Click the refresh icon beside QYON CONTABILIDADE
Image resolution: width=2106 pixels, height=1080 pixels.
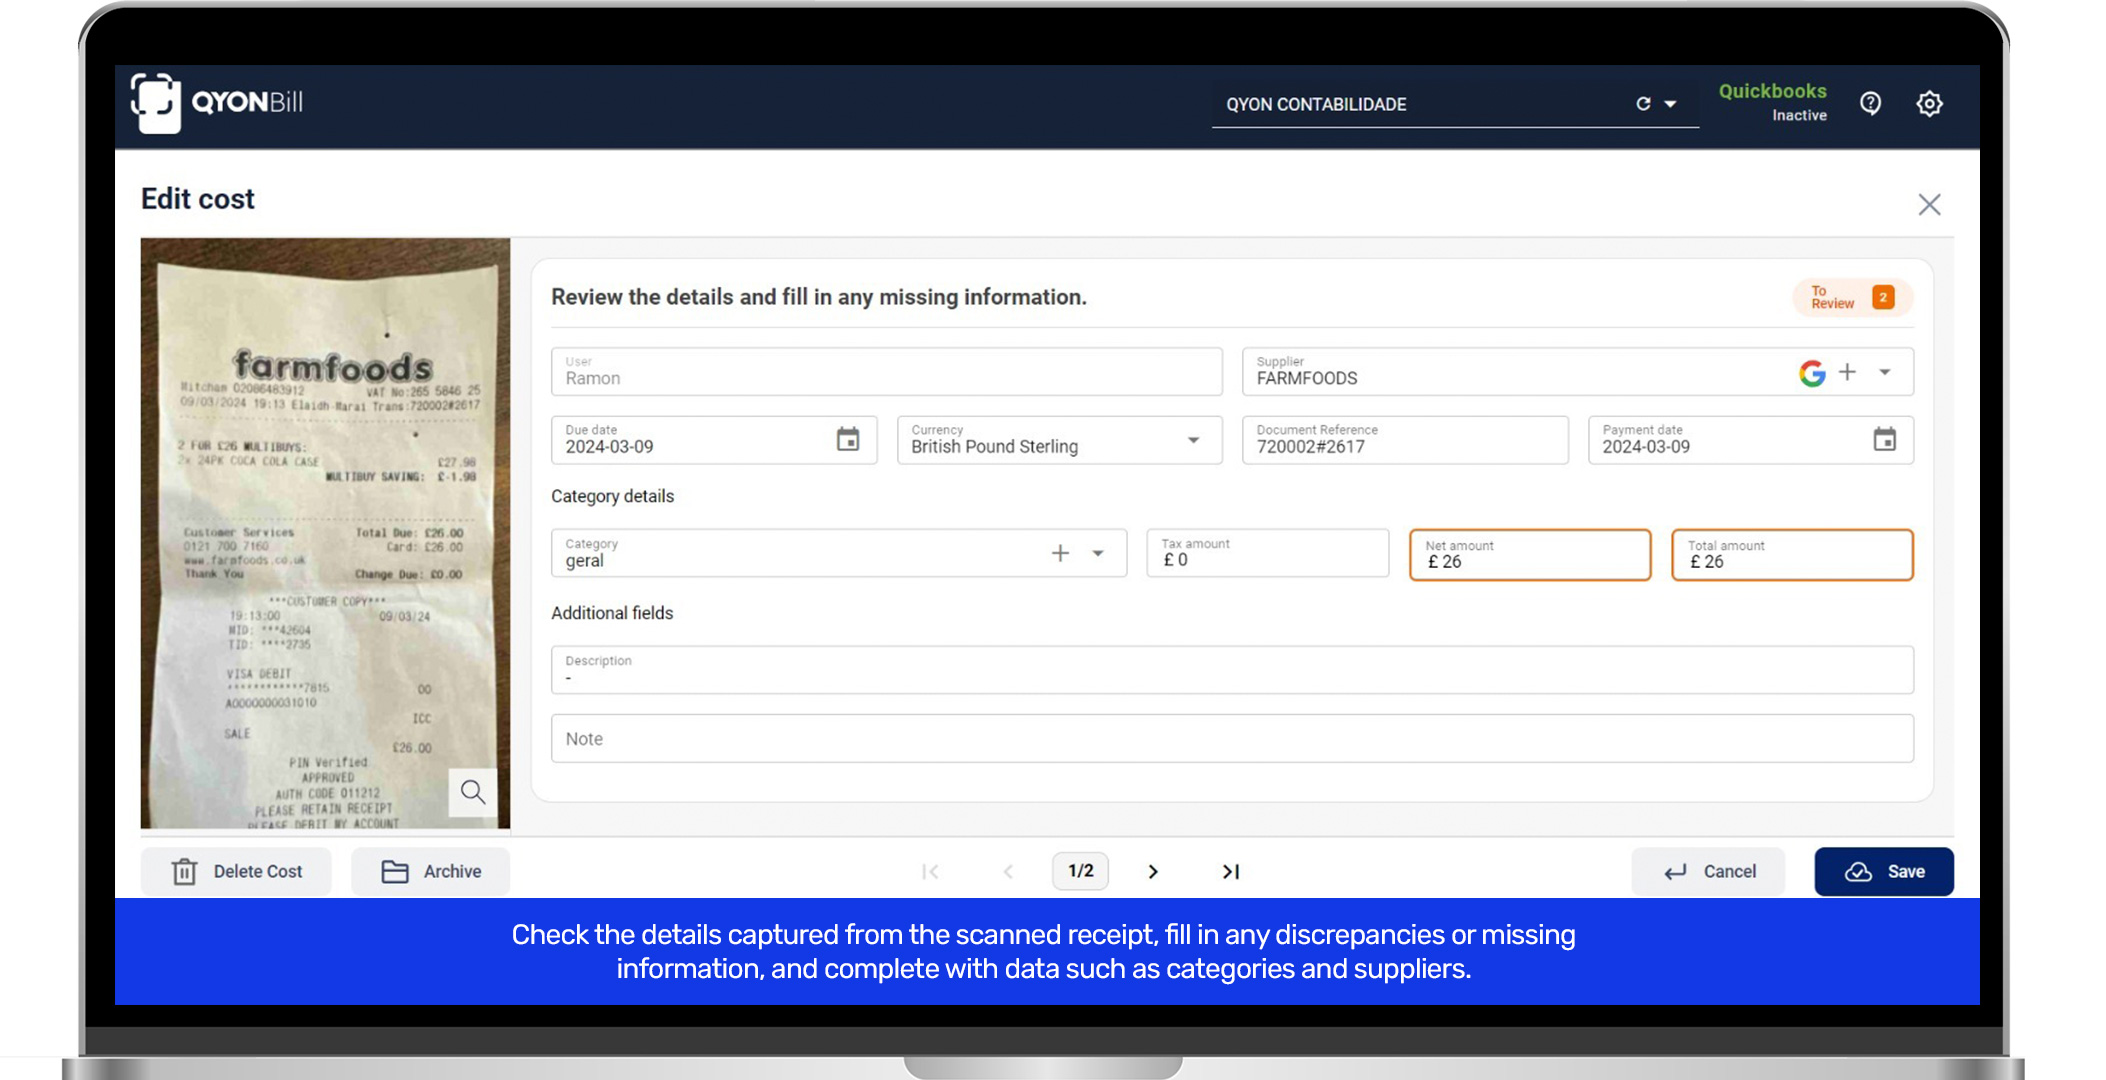pyautogui.click(x=1643, y=104)
